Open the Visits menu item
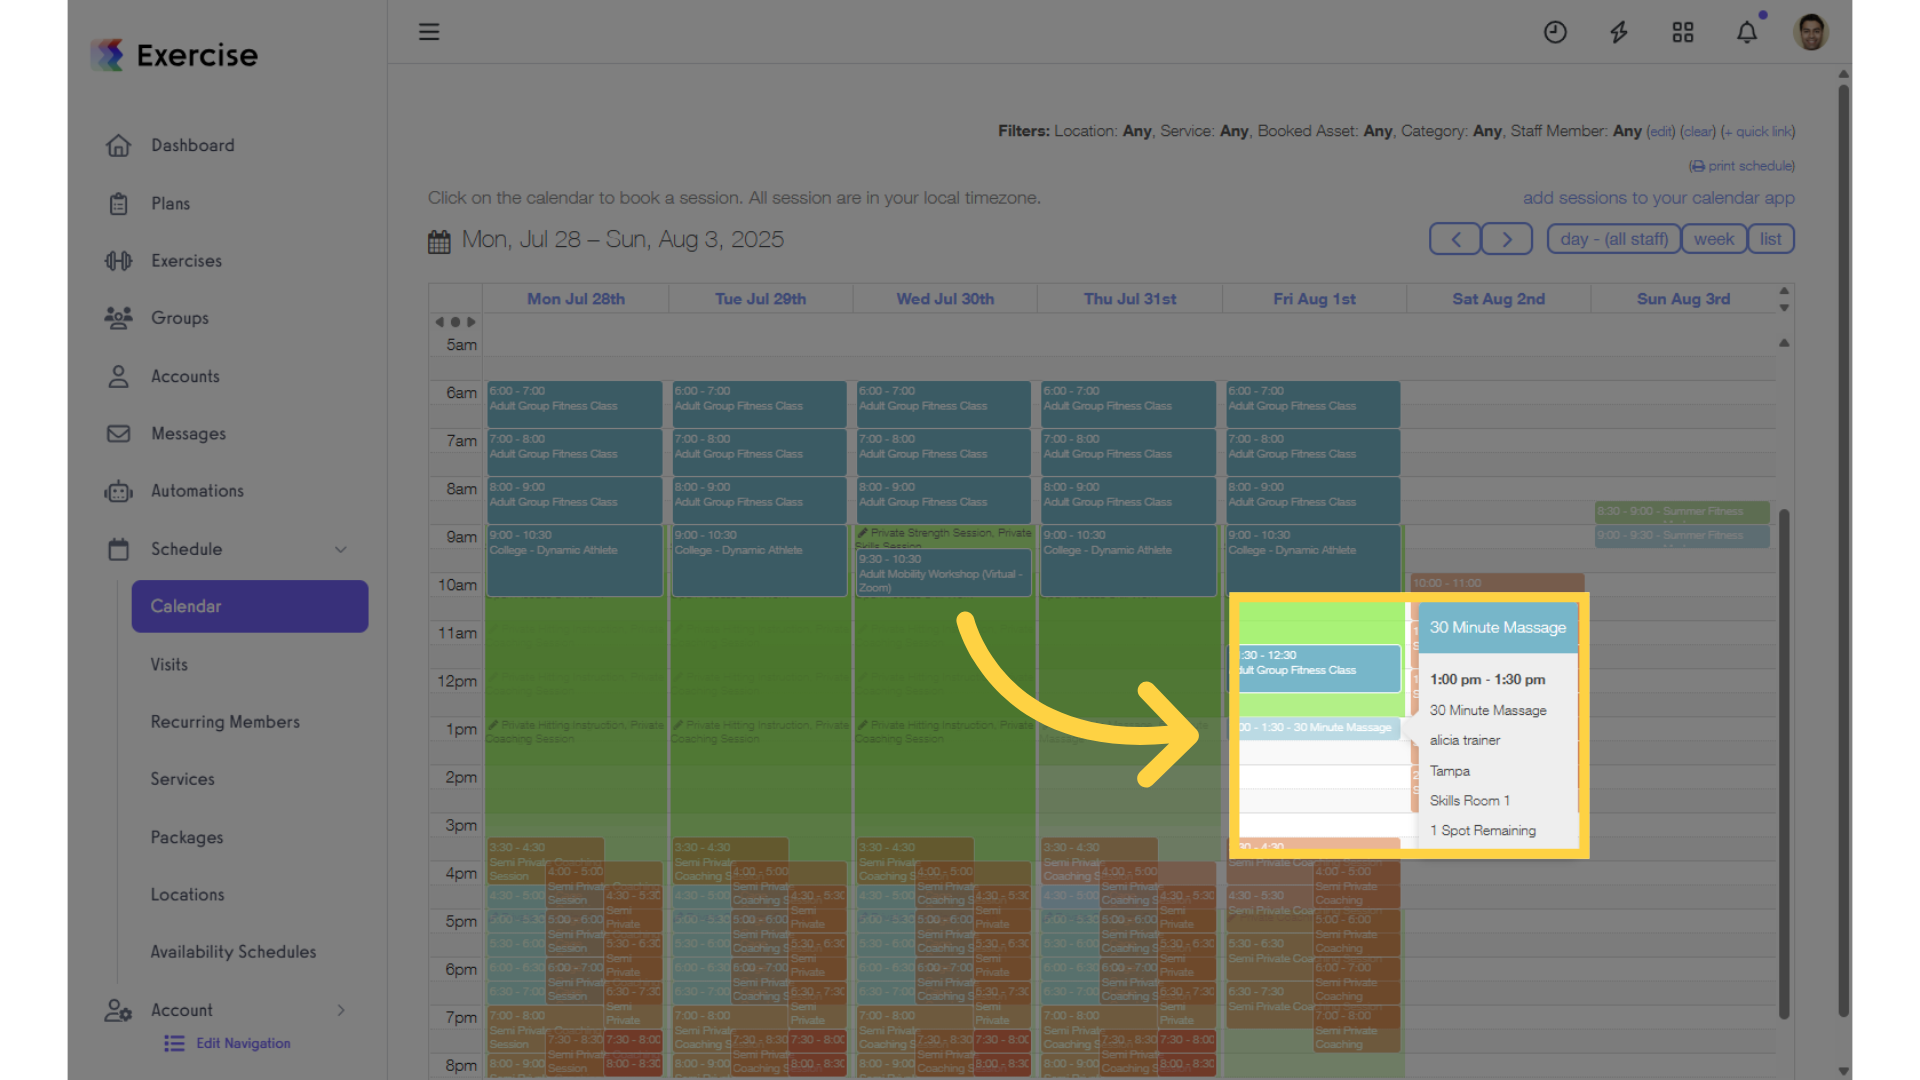 169,664
